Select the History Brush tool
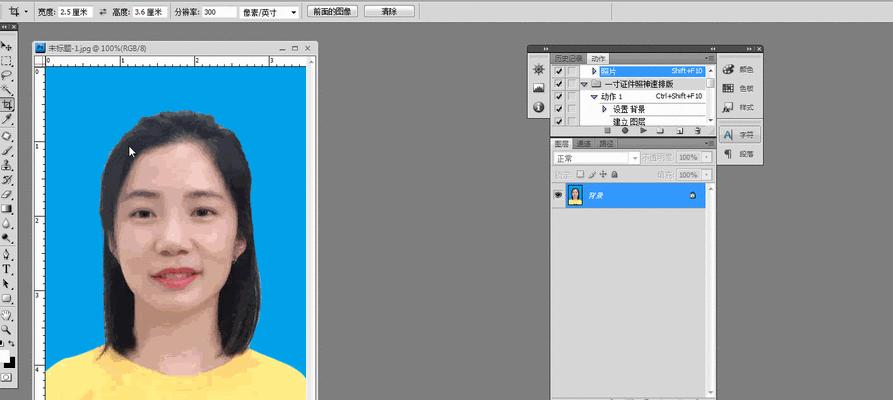Viewport: 893px width, 400px height. point(7,180)
